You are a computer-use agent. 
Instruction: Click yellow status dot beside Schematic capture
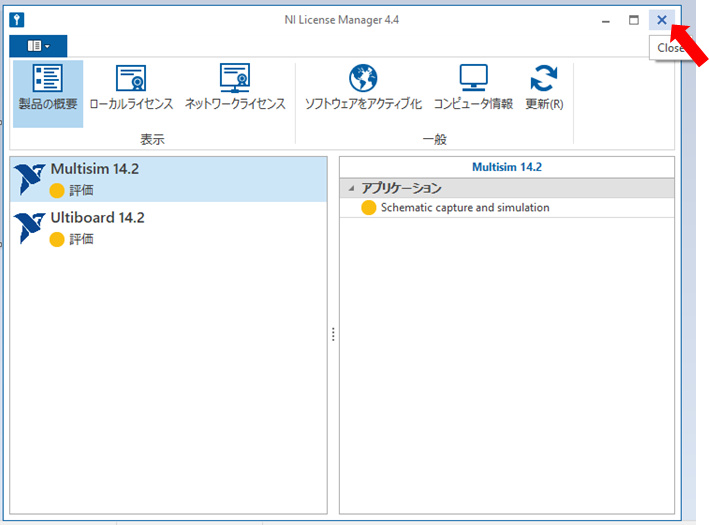[x=369, y=208]
